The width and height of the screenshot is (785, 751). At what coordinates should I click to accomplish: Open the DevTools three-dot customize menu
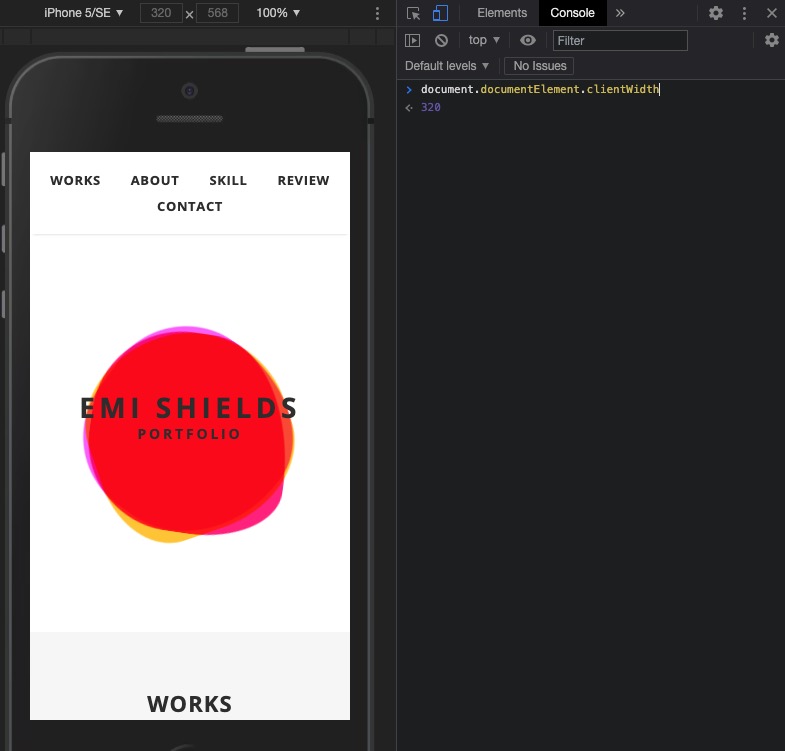[744, 13]
